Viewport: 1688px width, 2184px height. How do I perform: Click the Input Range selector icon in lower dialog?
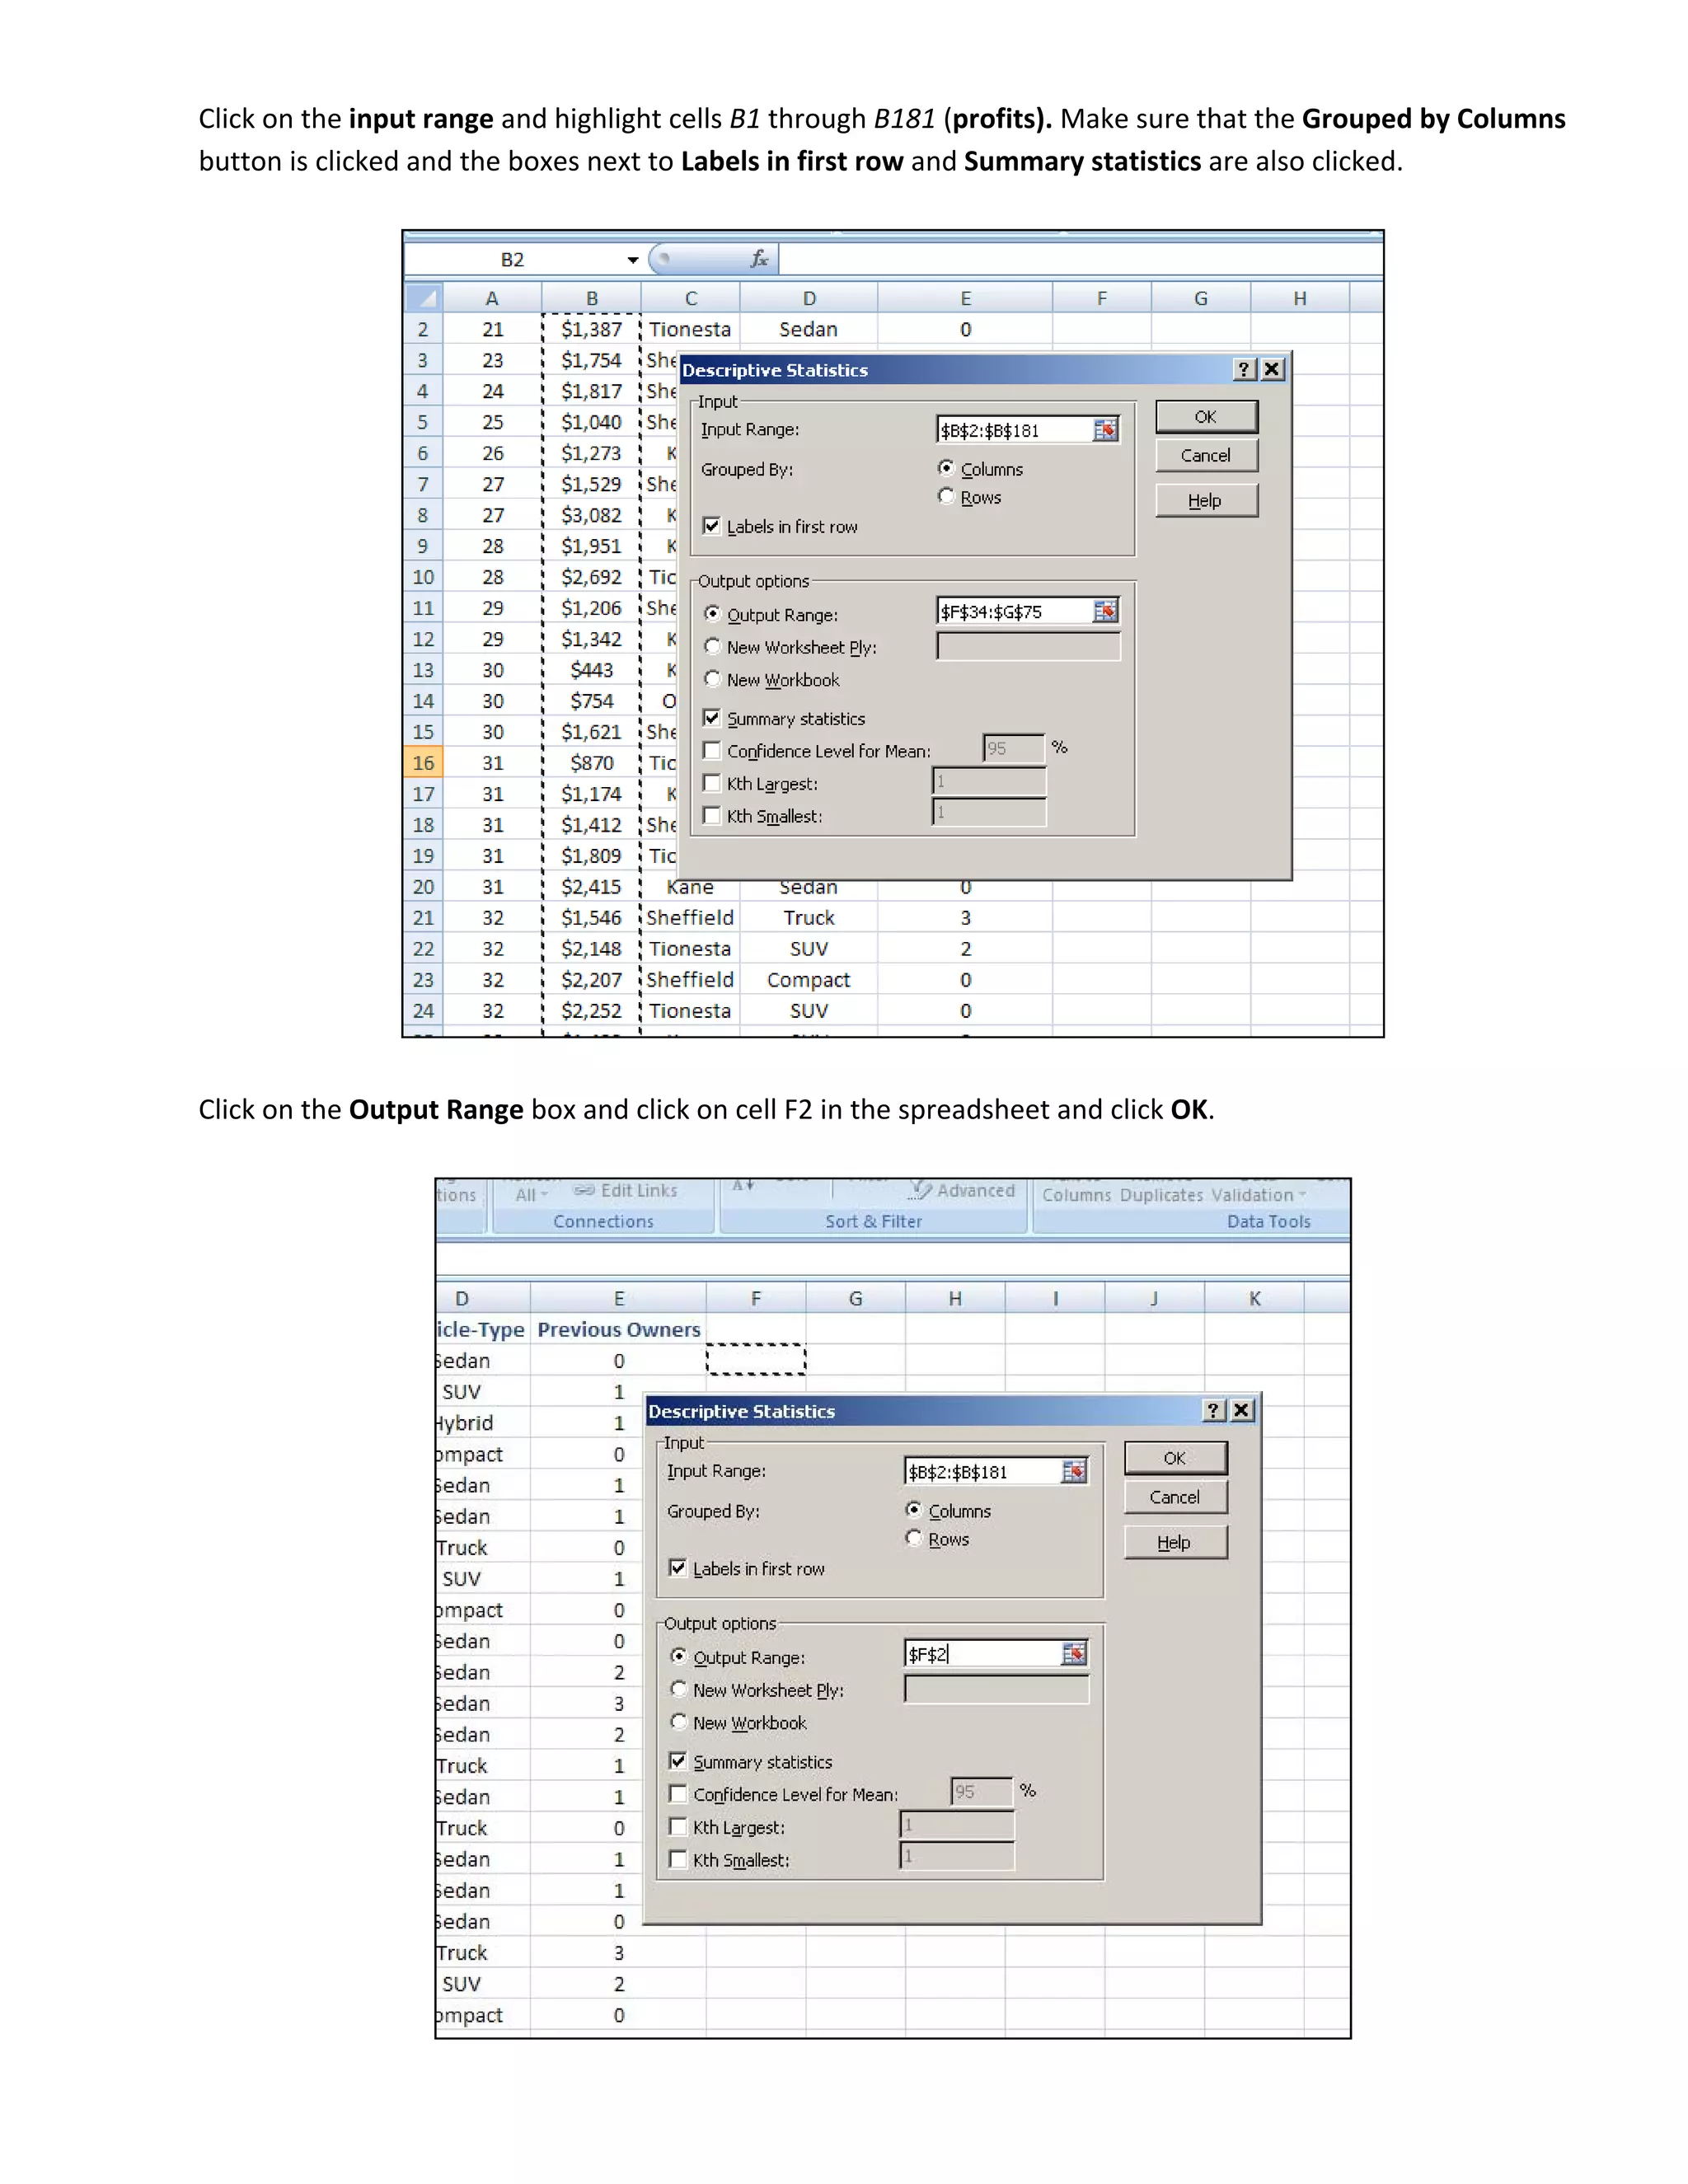1073,1471
